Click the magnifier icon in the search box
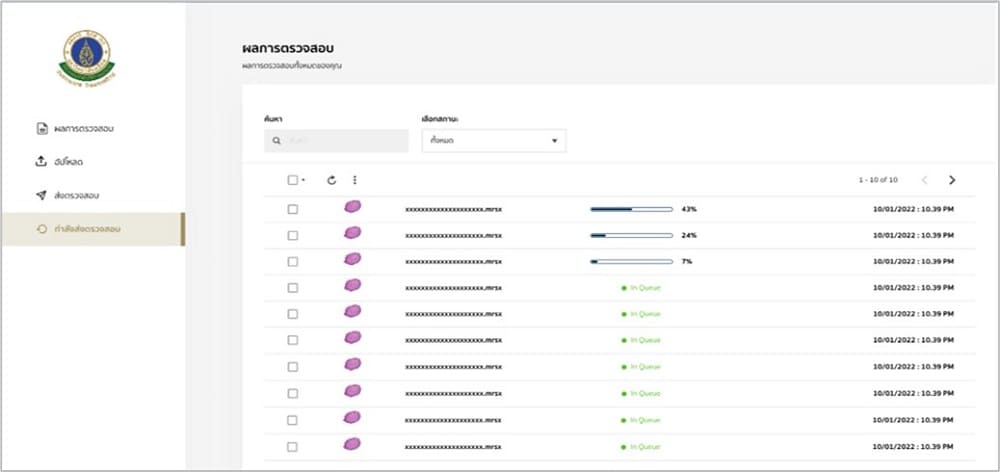The image size is (1000, 472). 277,141
